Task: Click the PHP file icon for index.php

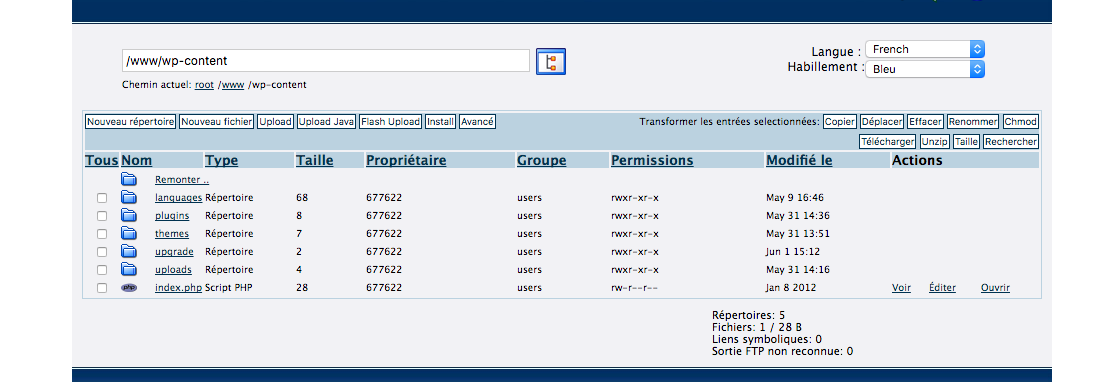Action: 129,288
